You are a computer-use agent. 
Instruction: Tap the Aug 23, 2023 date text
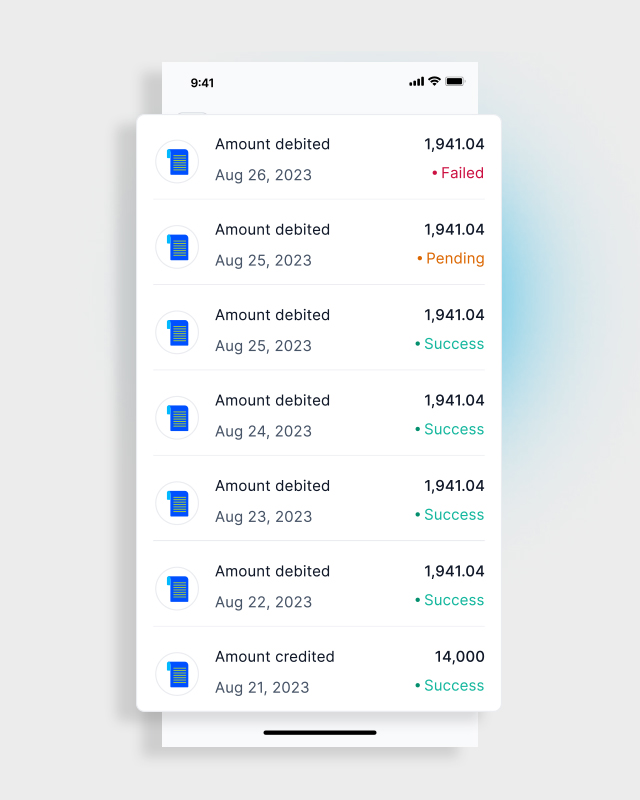(263, 517)
